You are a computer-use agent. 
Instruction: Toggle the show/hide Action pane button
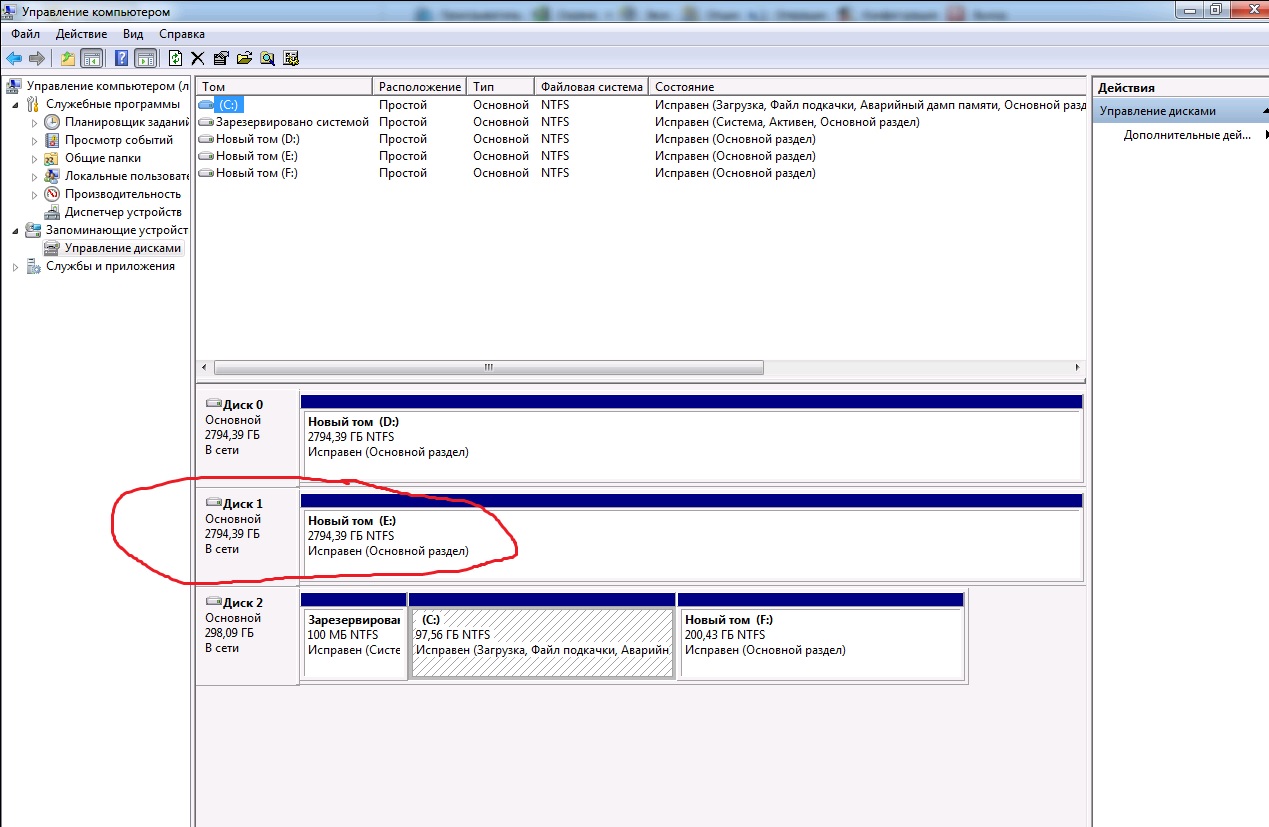pyautogui.click(x=145, y=58)
